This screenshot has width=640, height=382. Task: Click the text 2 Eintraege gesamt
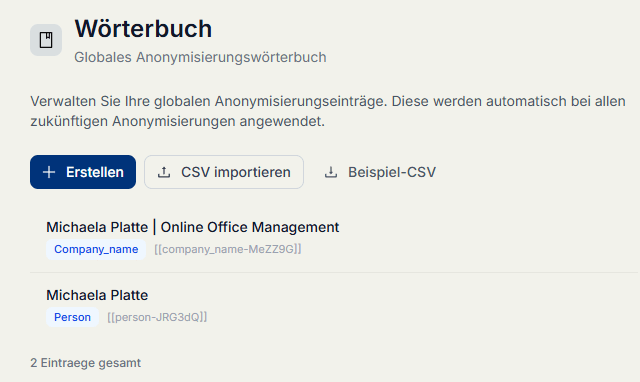[85, 363]
